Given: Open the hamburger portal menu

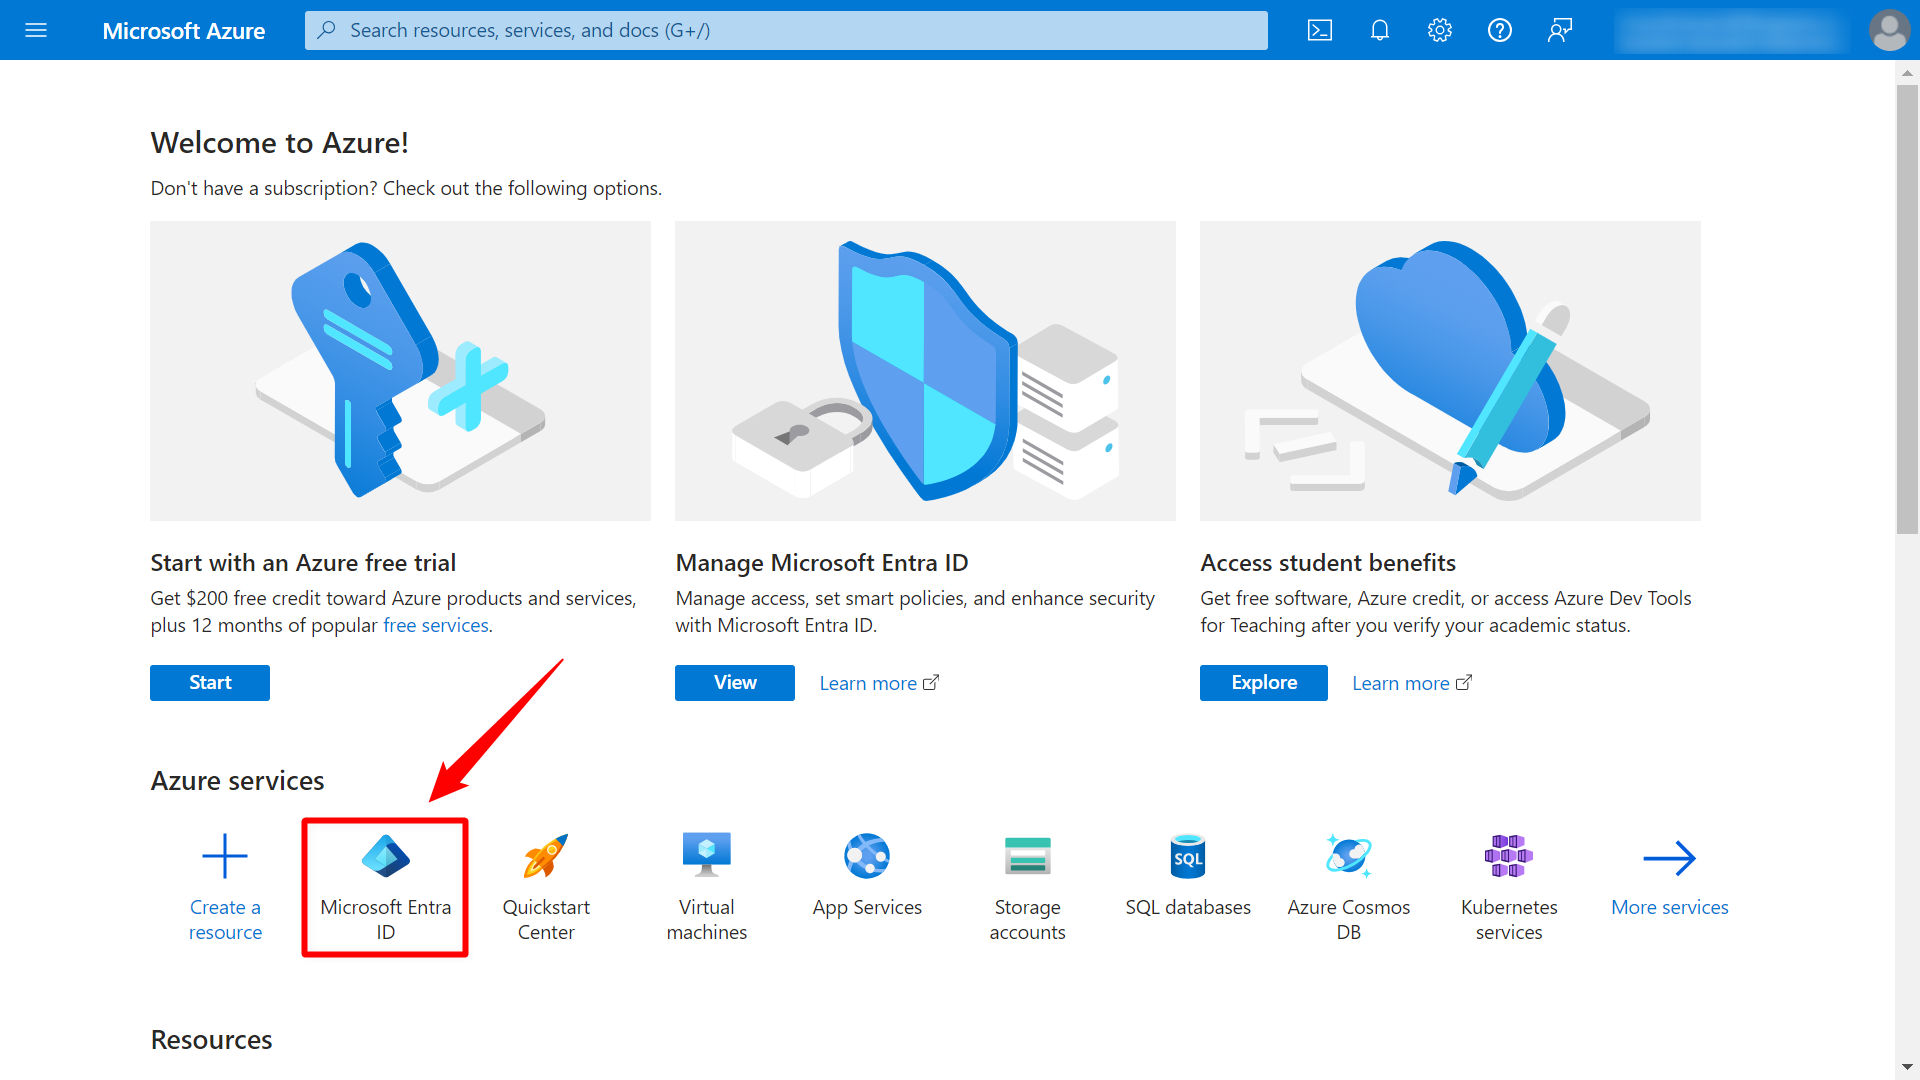Looking at the screenshot, I should coord(36,30).
